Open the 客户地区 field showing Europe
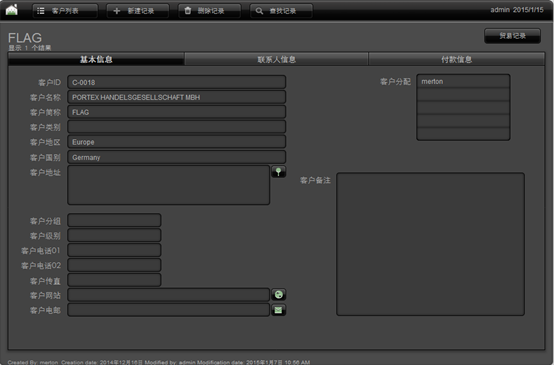Screen dimensions: 554x365 click(177, 142)
